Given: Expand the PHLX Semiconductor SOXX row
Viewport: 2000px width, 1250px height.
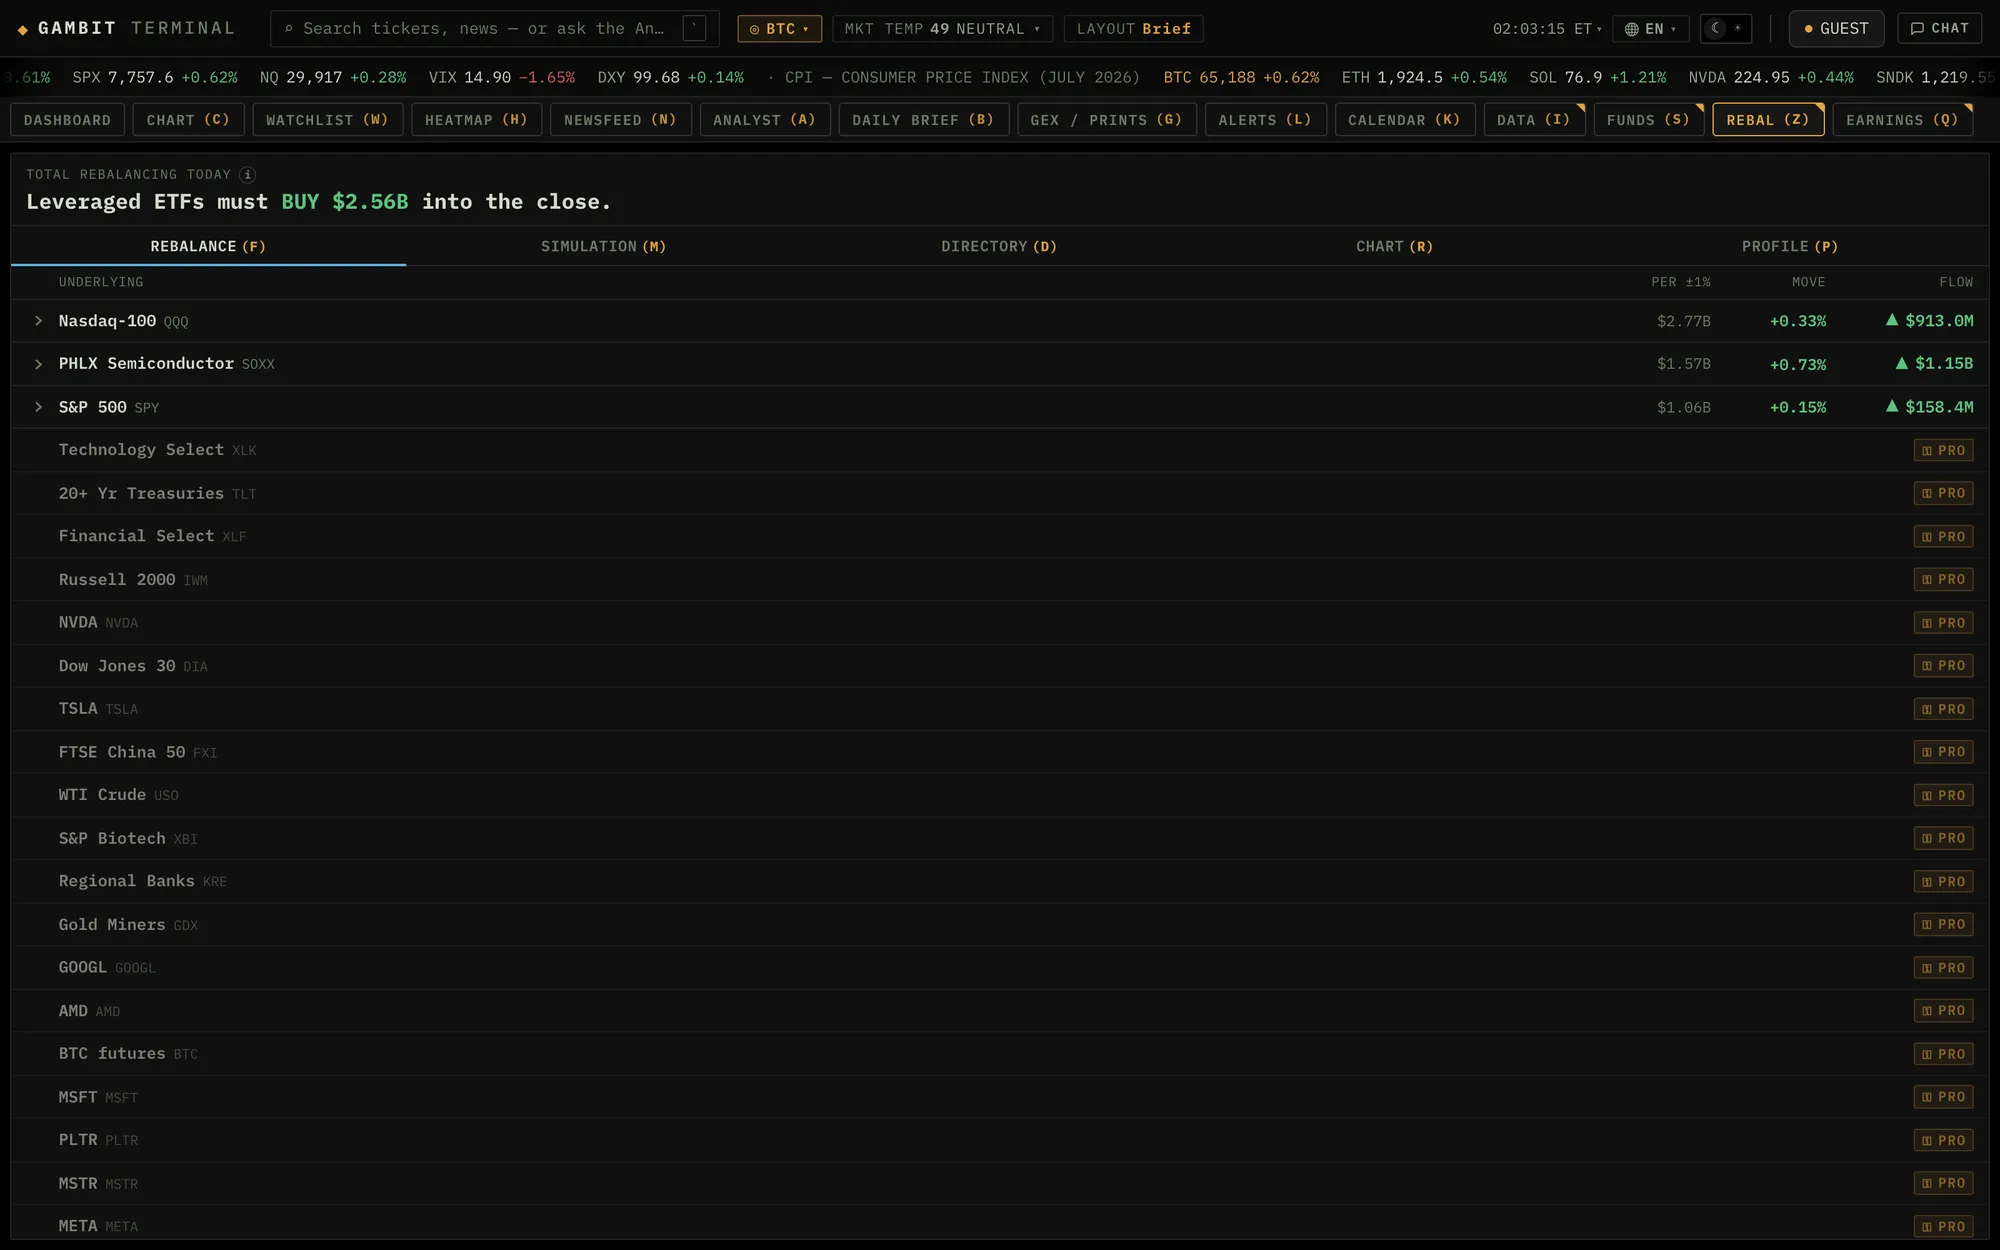Looking at the screenshot, I should coord(38,364).
